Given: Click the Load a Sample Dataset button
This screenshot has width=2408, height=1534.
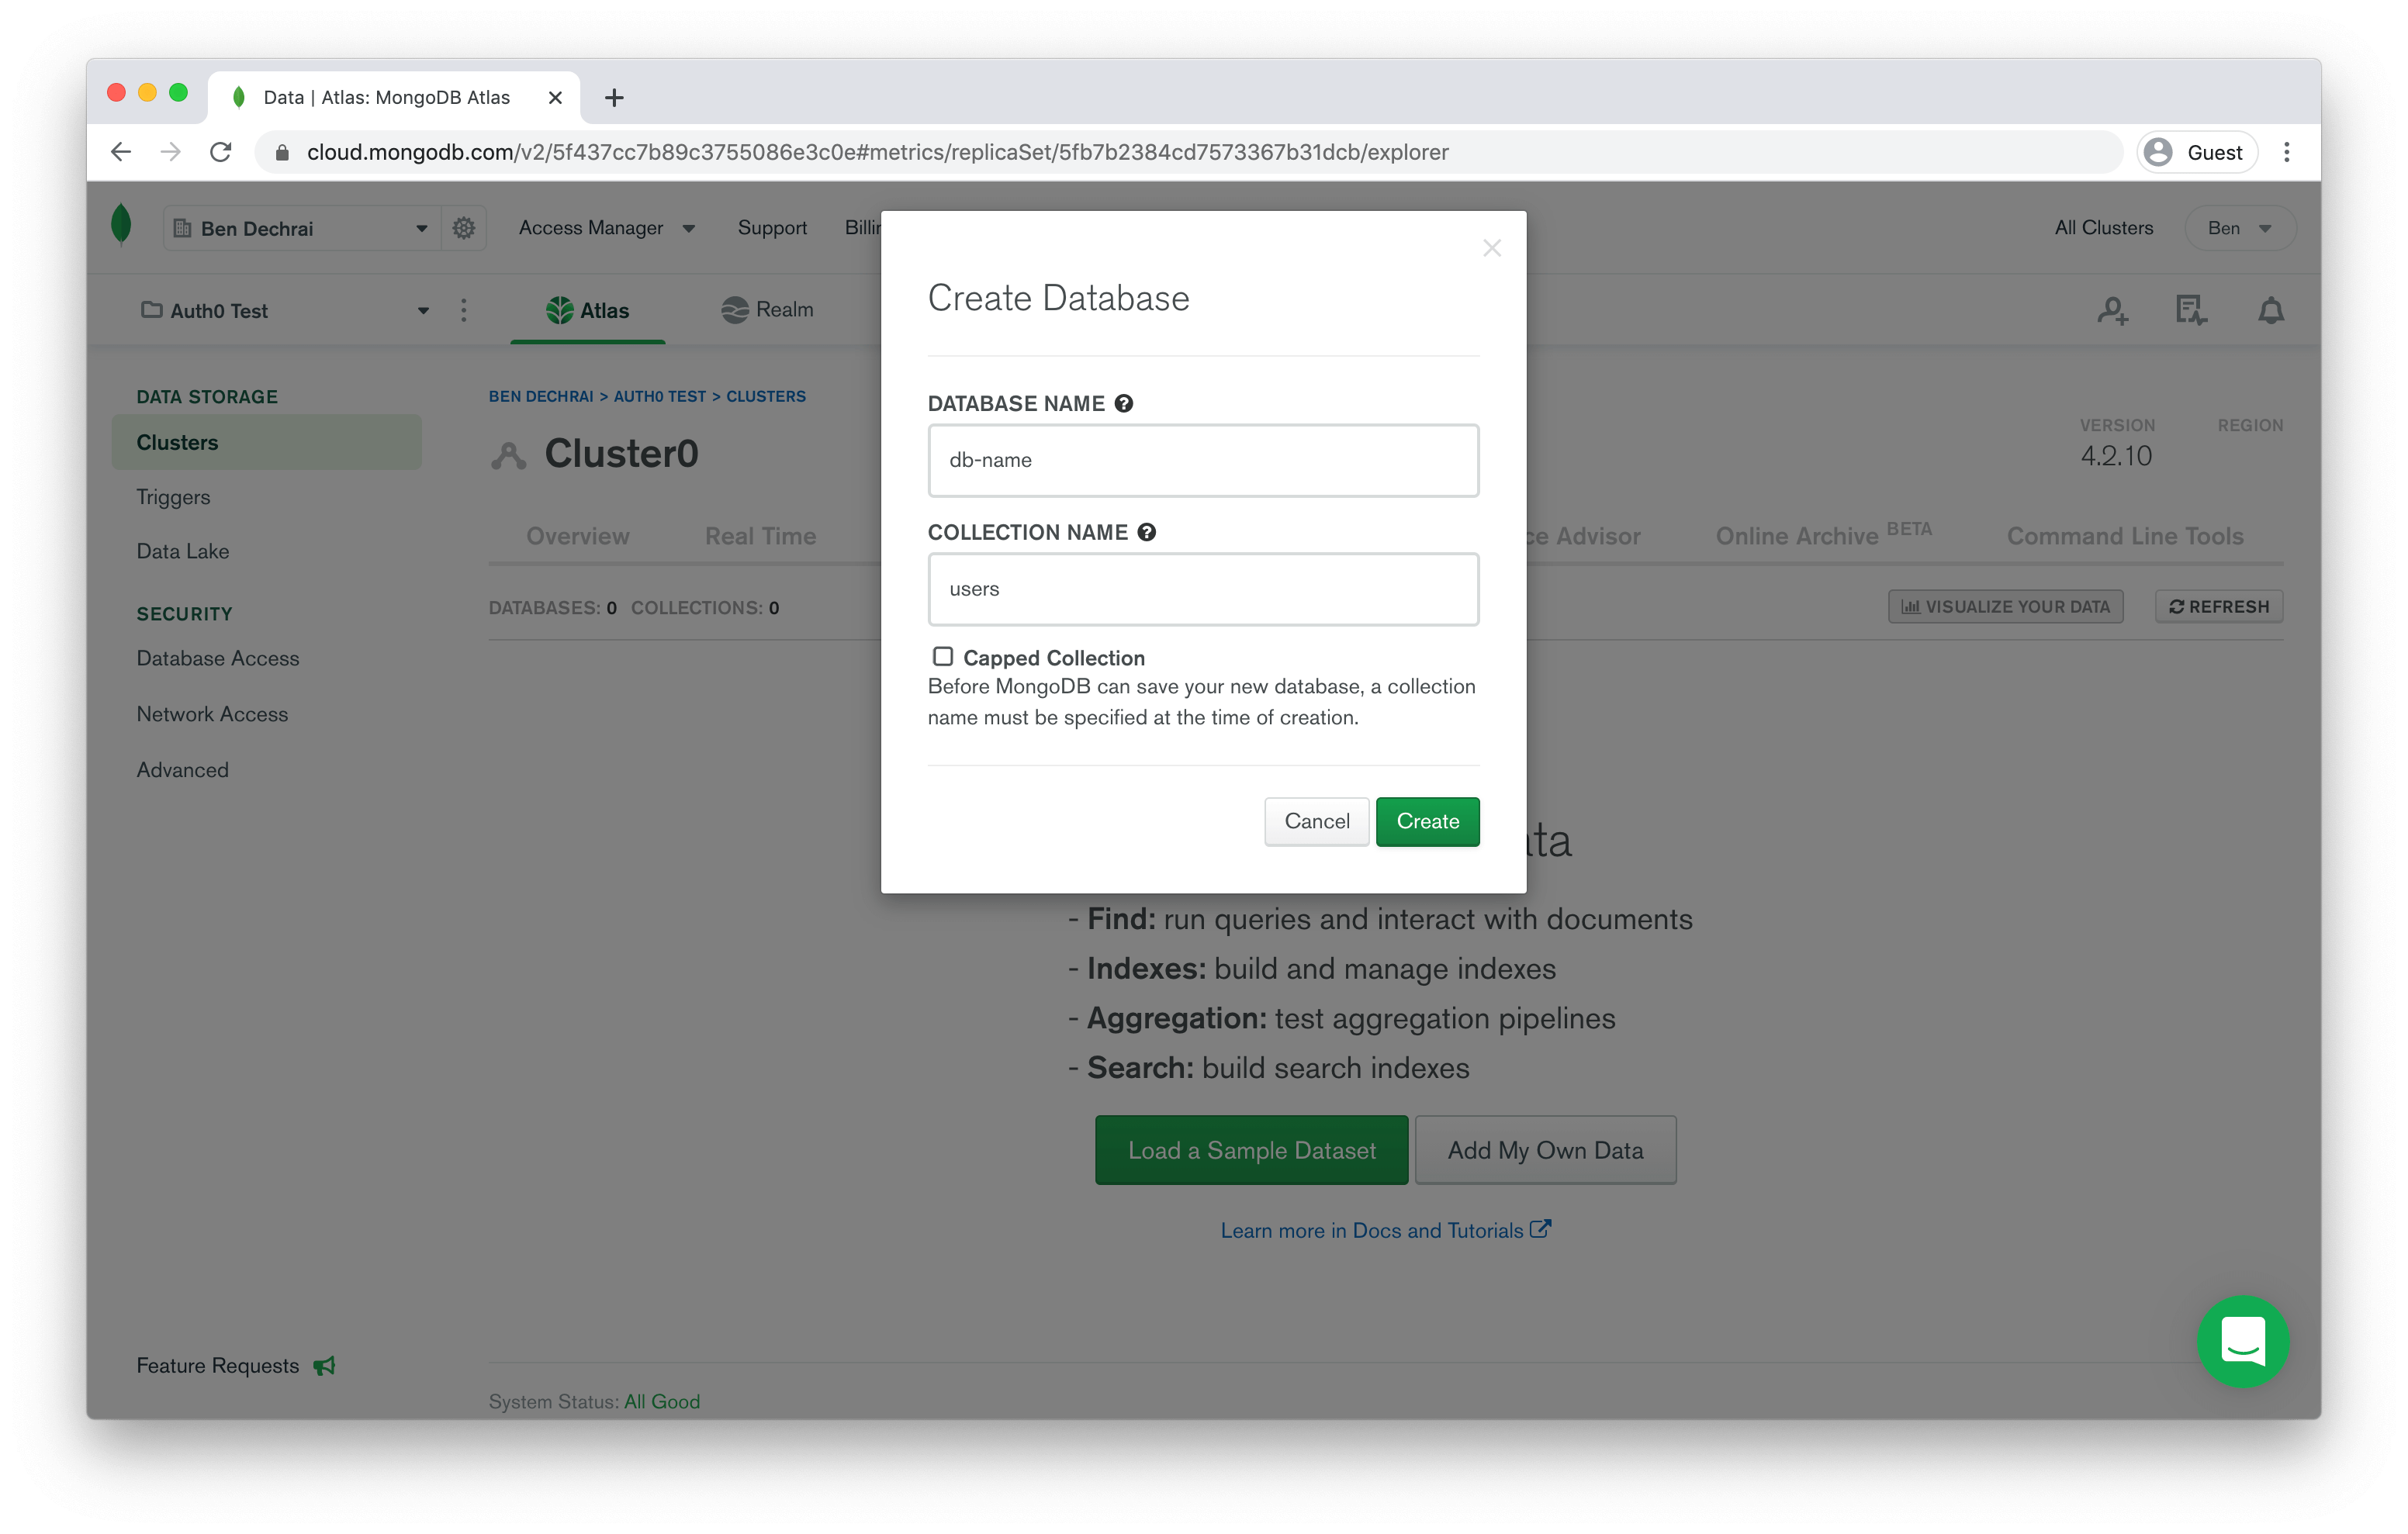Looking at the screenshot, I should click(1251, 1149).
